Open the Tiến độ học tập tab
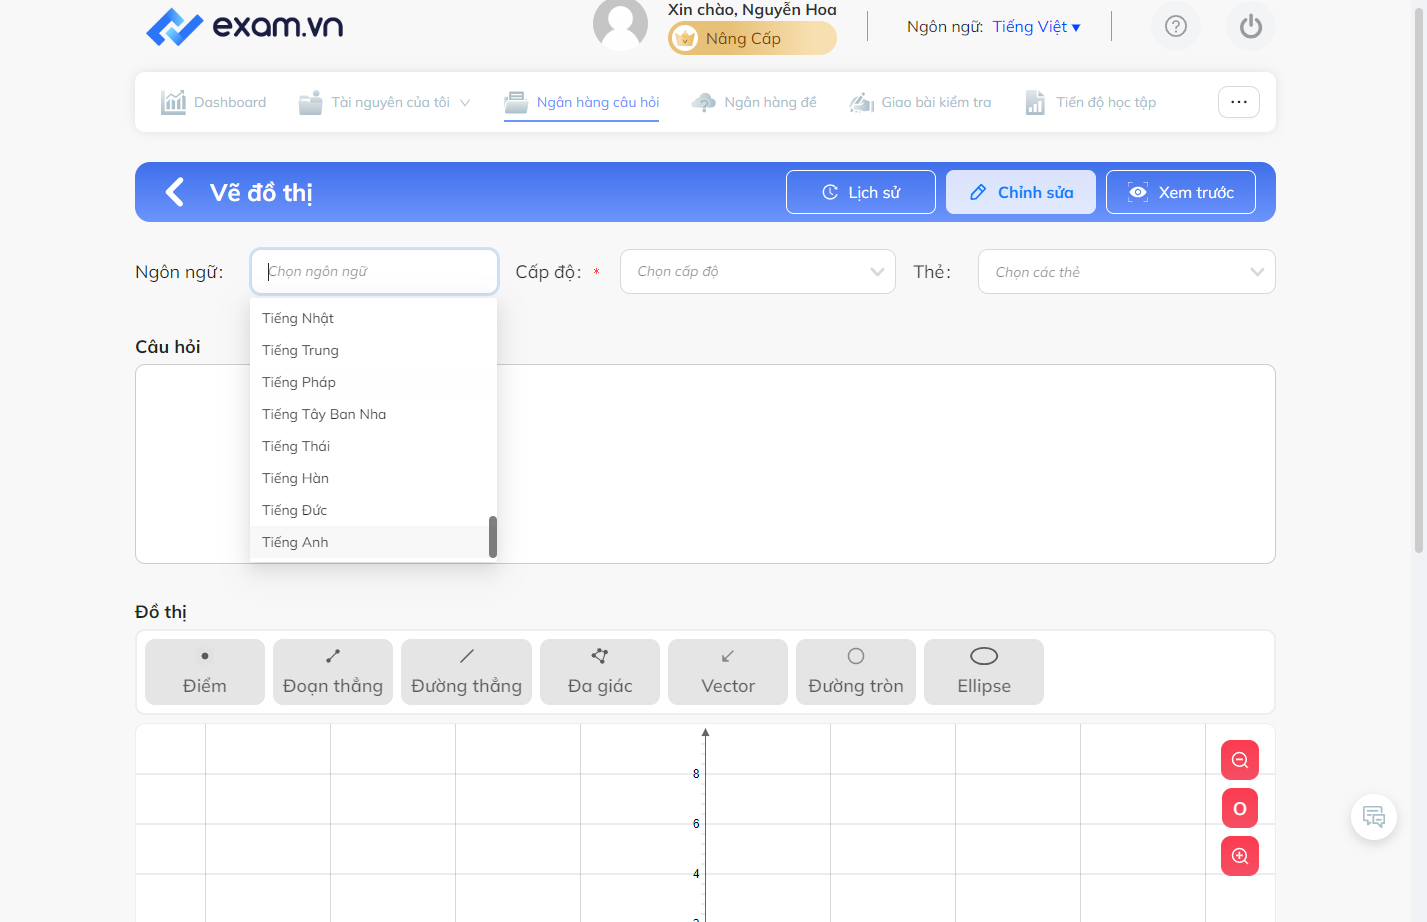The width and height of the screenshot is (1427, 922). [1091, 102]
